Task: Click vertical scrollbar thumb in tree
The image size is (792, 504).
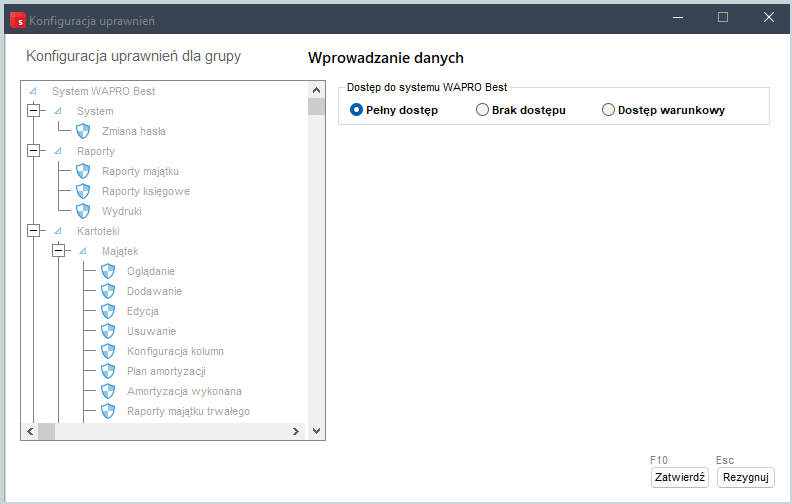Action: (x=317, y=107)
